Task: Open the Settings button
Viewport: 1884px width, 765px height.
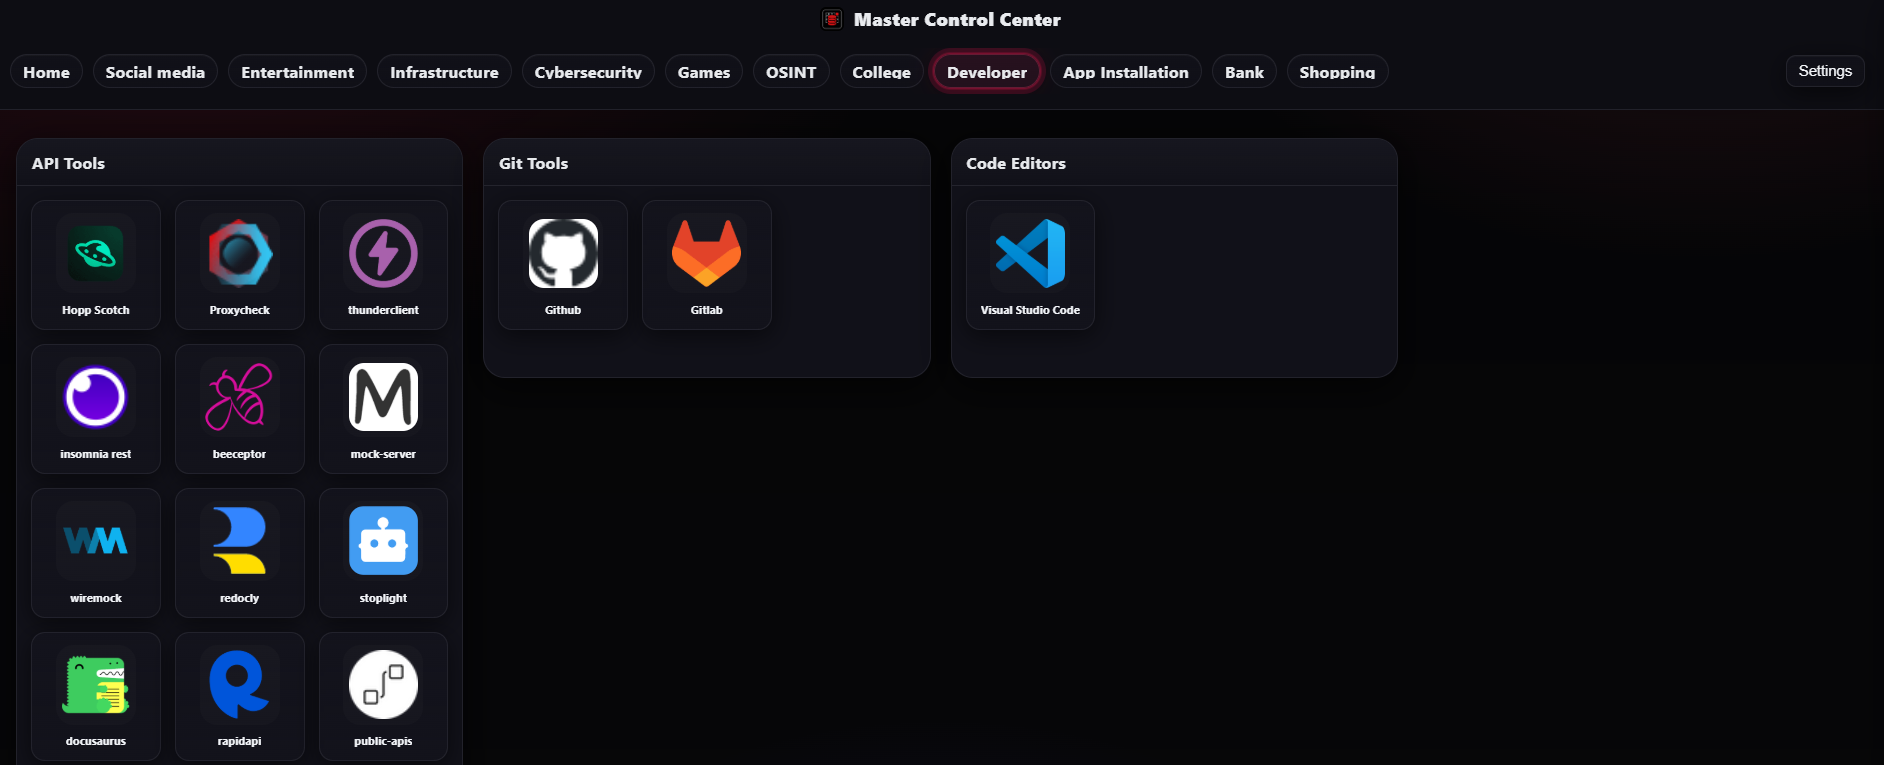Action: point(1825,71)
